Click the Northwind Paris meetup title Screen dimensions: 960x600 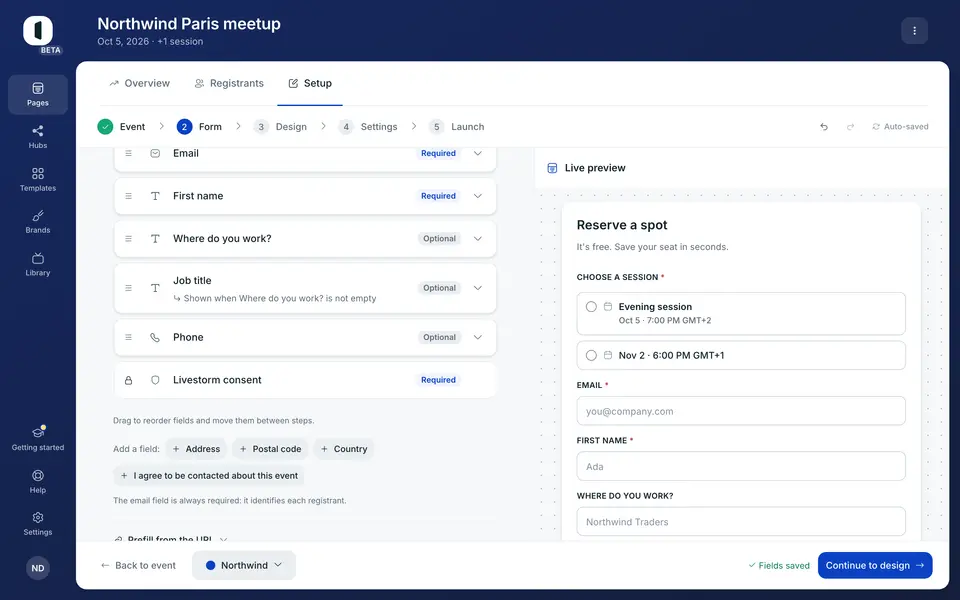pos(189,24)
